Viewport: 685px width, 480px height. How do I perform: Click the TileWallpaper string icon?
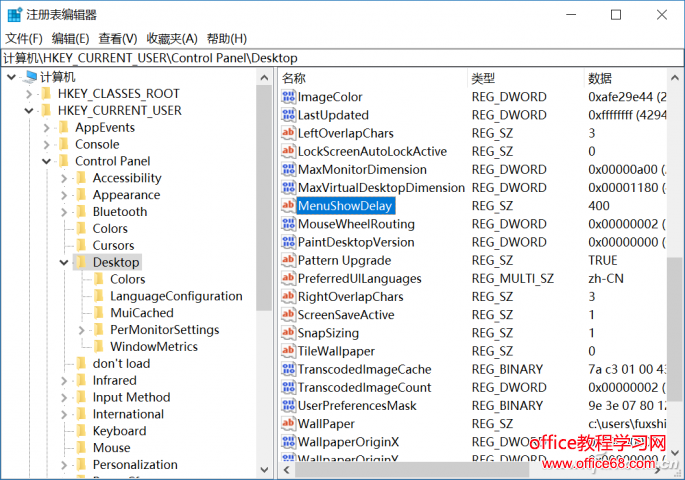pos(288,351)
